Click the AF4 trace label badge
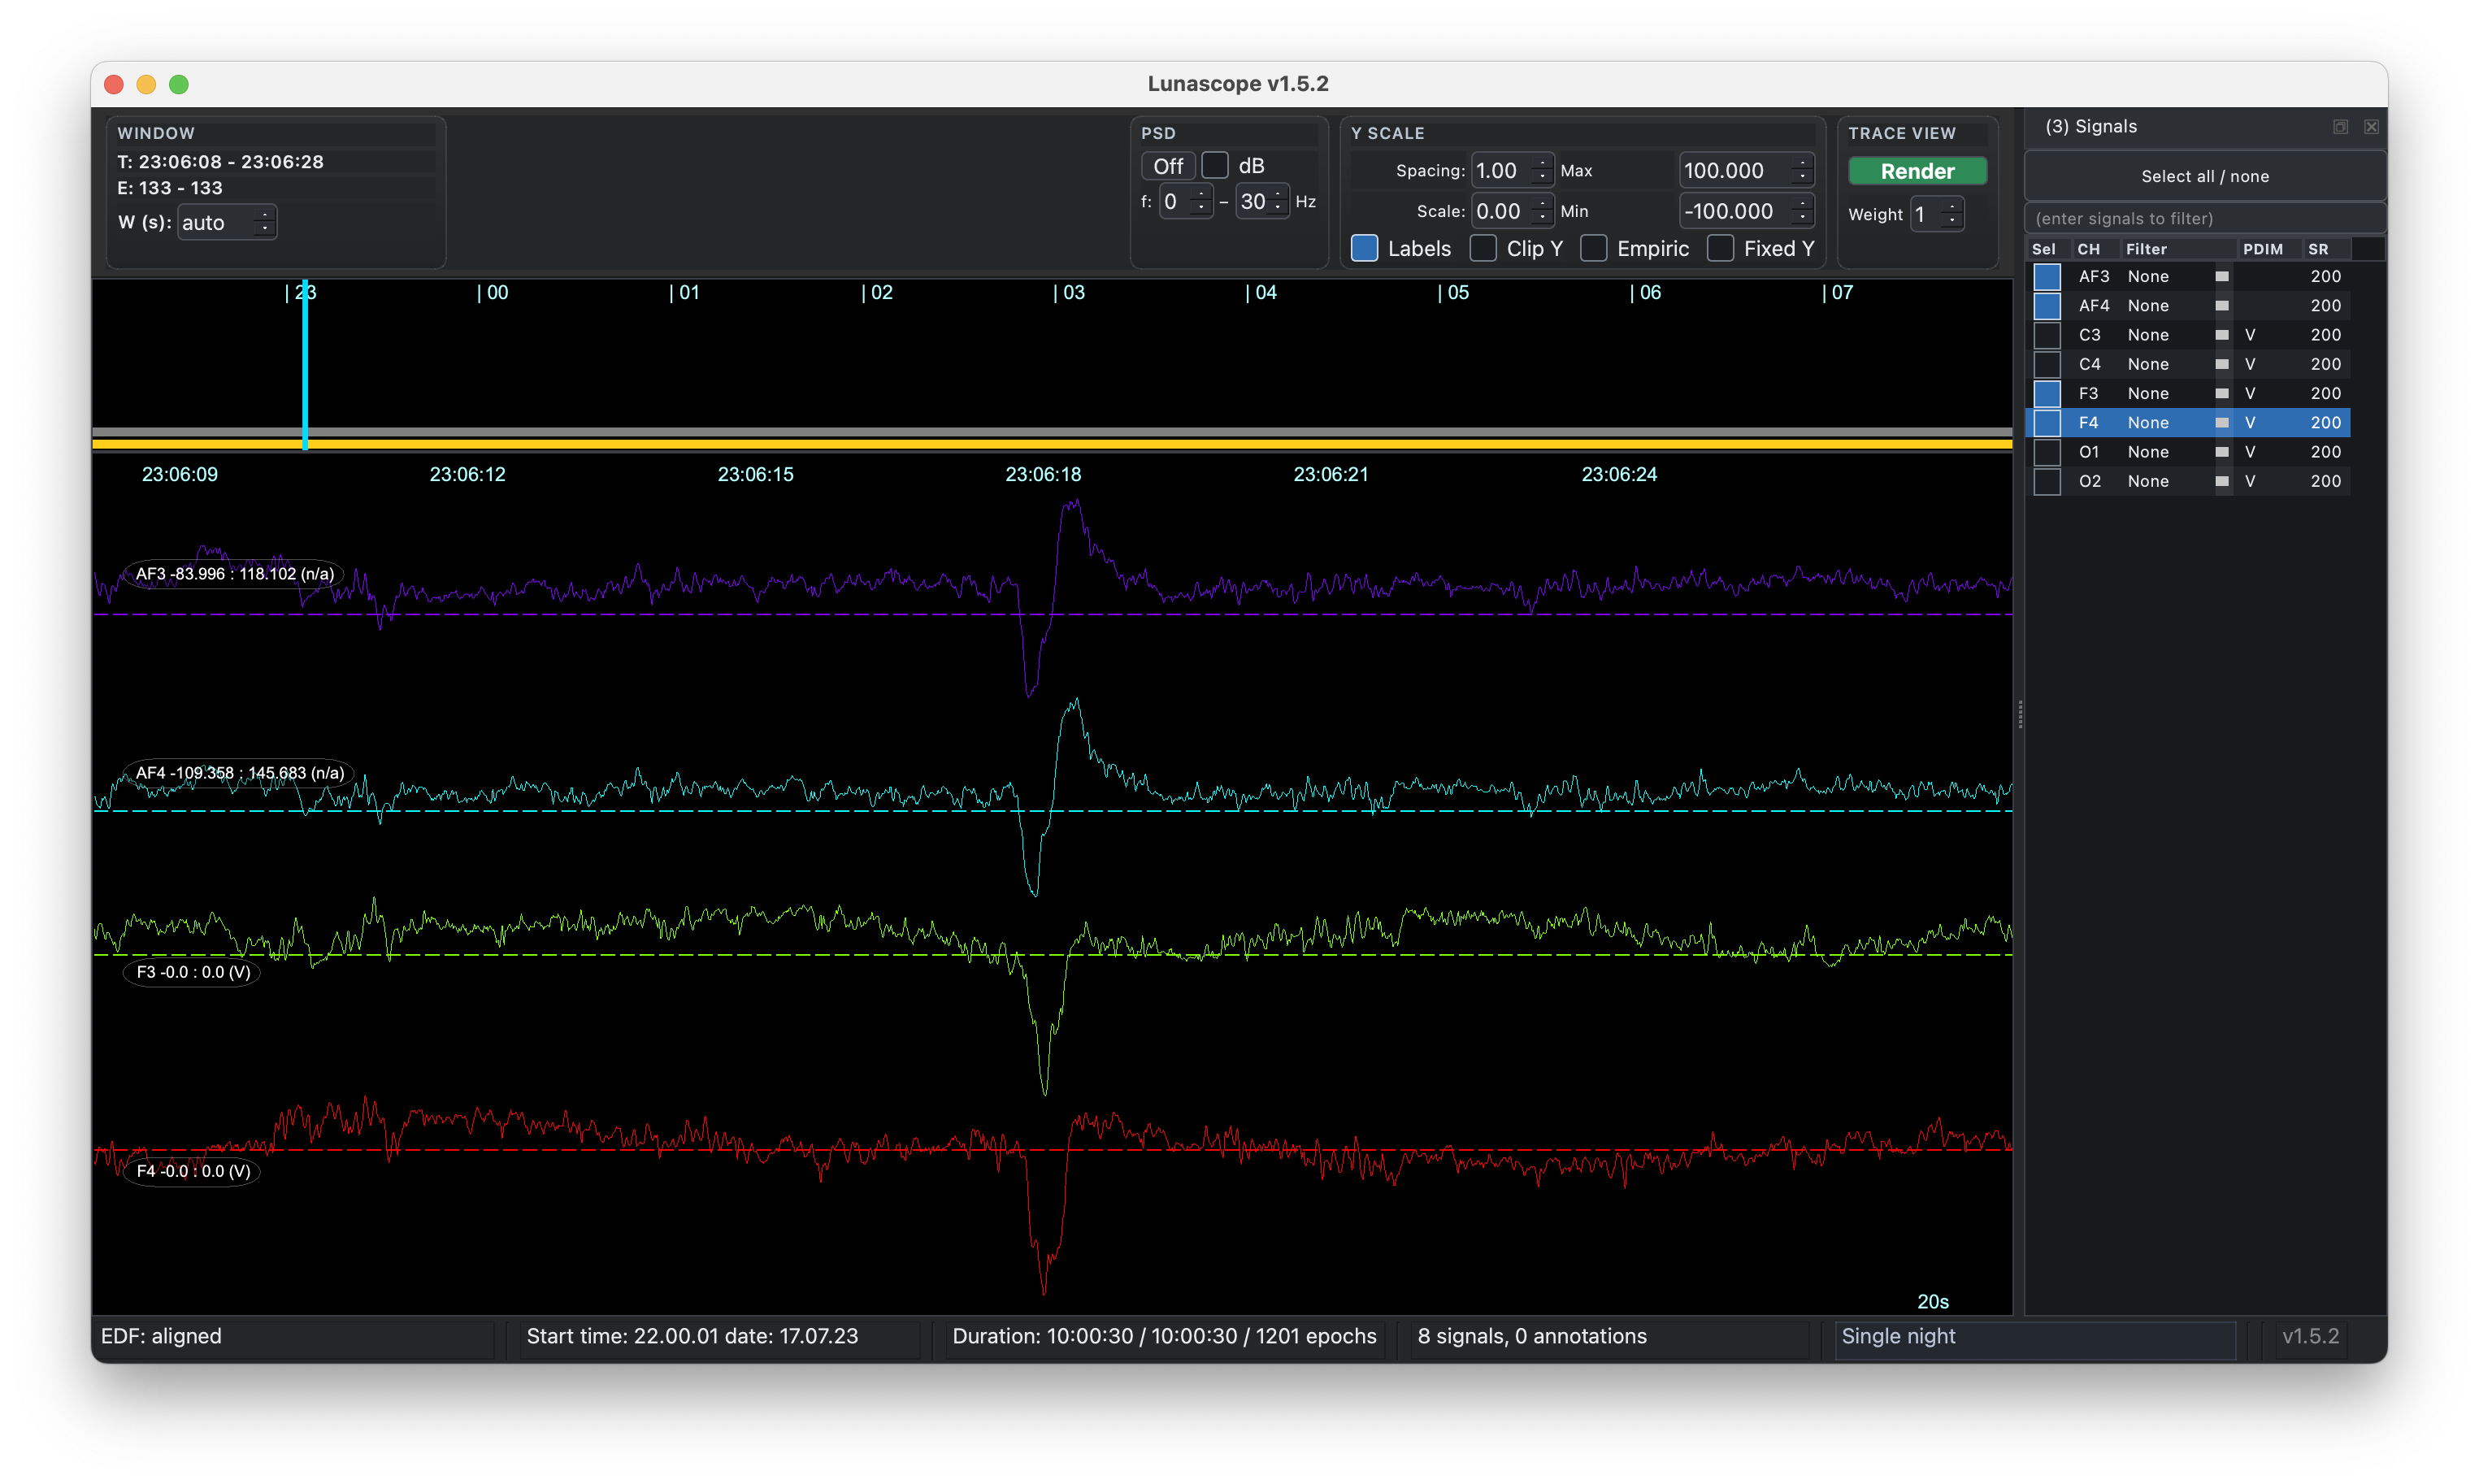 239,773
